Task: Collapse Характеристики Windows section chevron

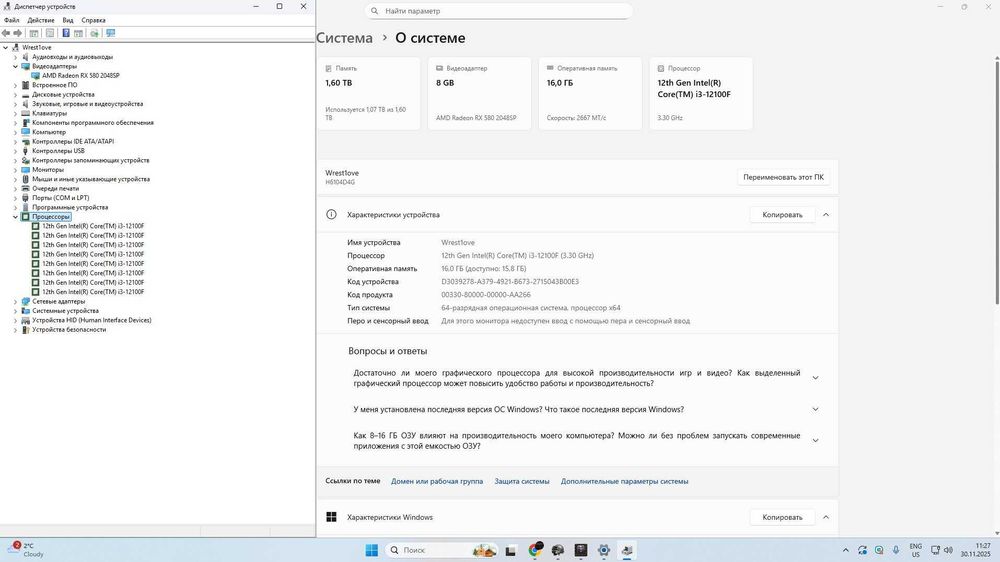Action: (x=826, y=517)
